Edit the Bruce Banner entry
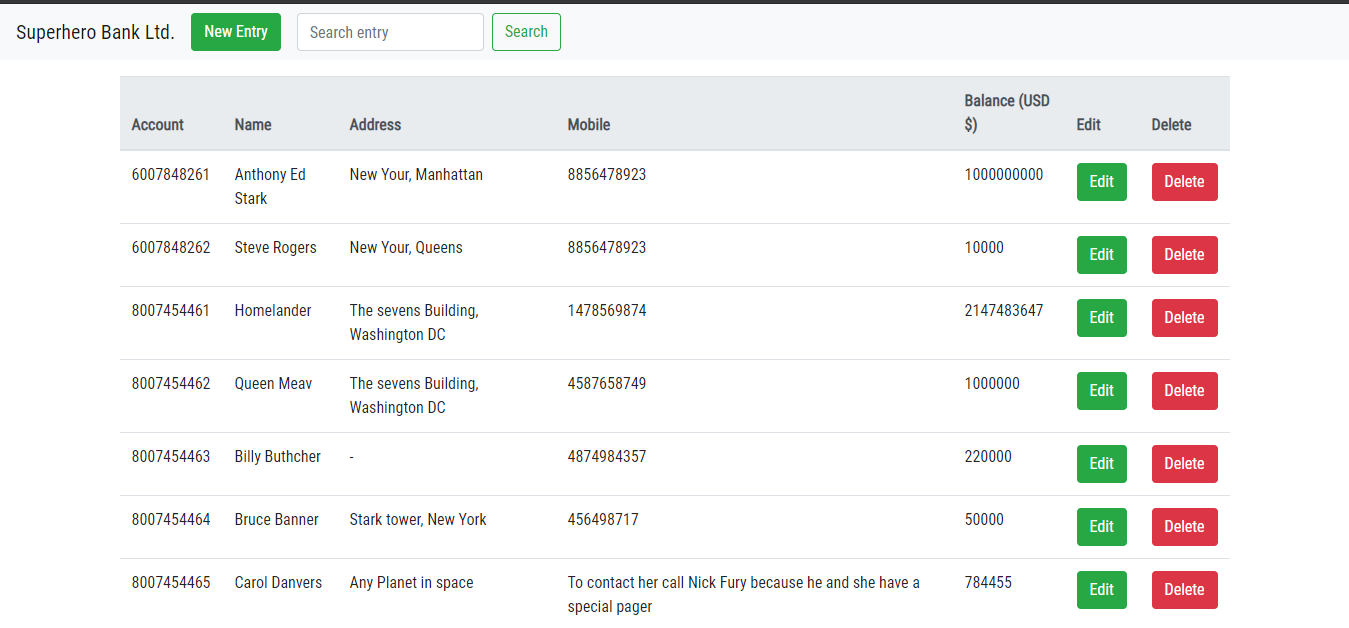 tap(1102, 527)
